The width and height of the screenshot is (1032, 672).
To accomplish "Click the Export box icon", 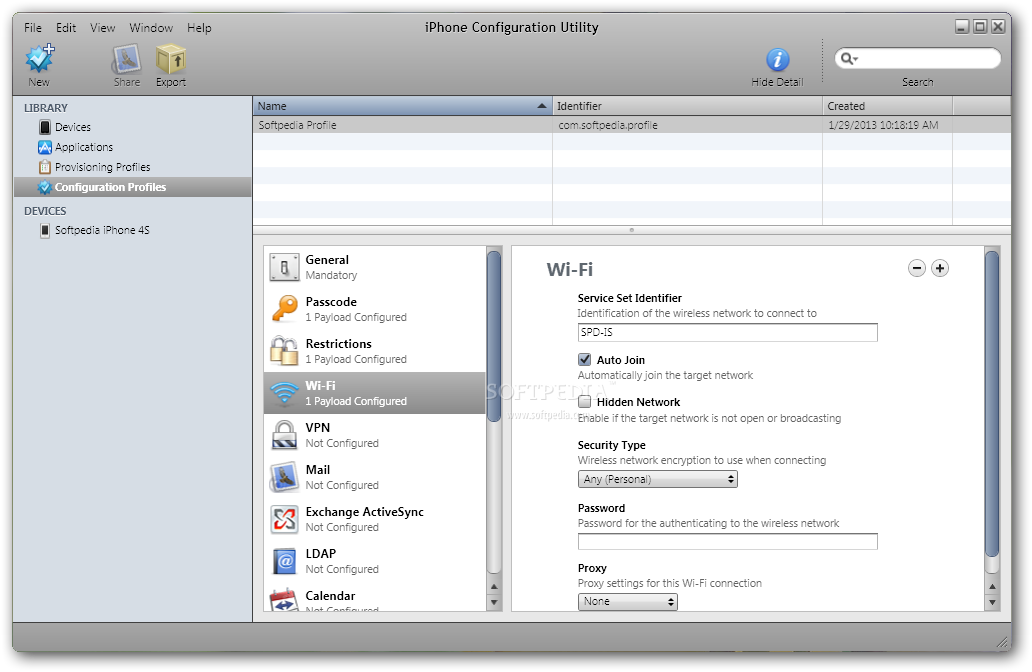I will (x=171, y=59).
